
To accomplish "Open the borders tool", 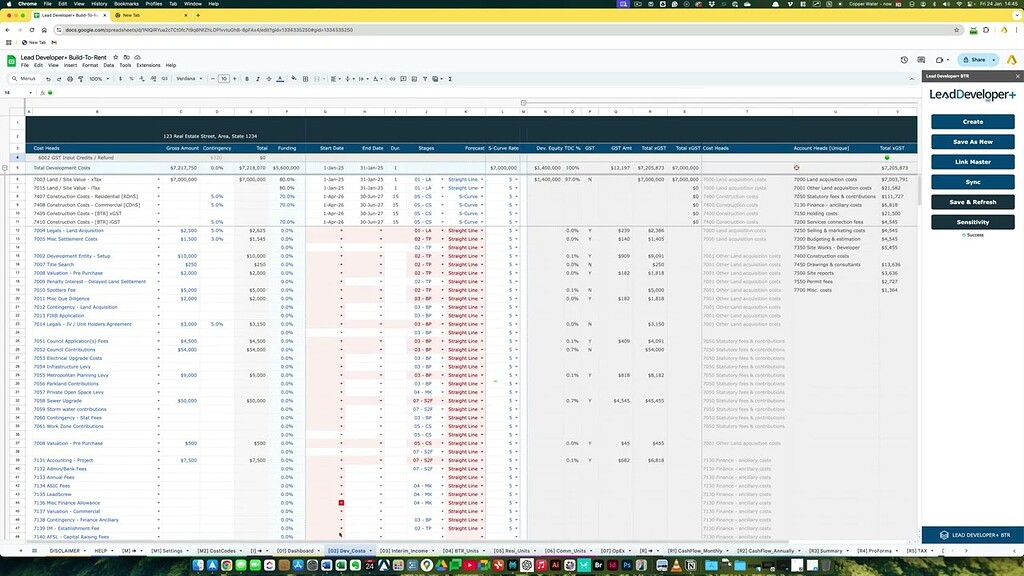I will point(305,79).
